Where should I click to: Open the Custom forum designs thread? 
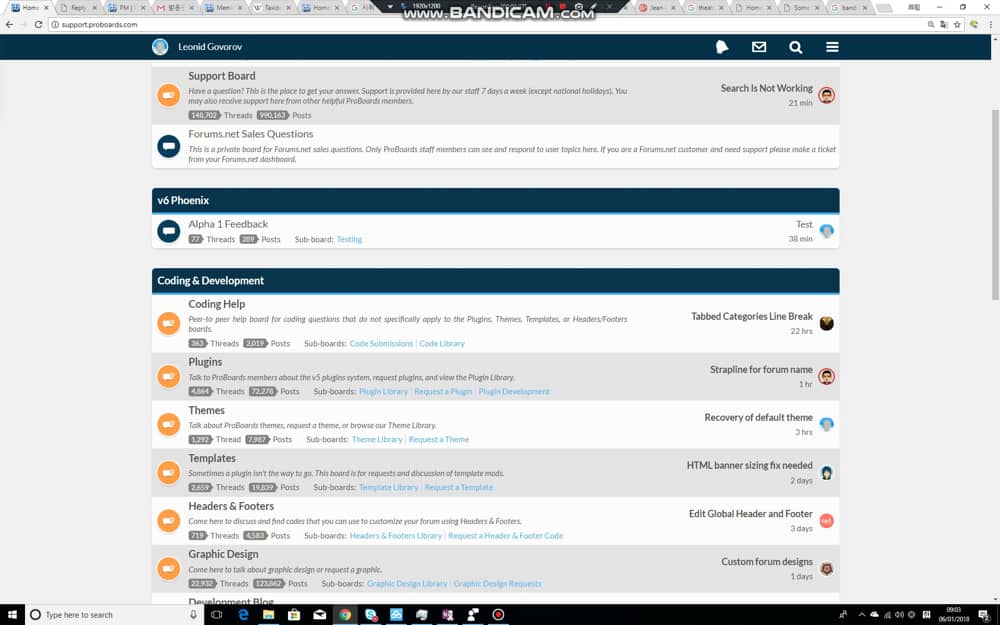(767, 562)
